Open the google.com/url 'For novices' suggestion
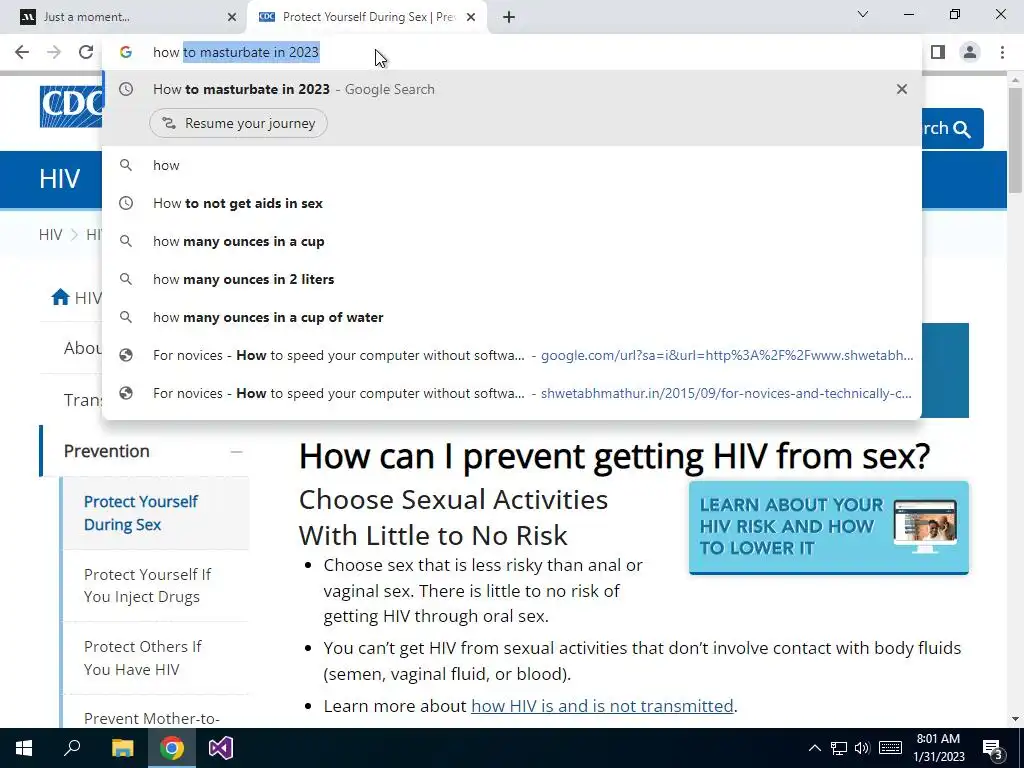Screen dimensions: 1024x768 click(512, 355)
